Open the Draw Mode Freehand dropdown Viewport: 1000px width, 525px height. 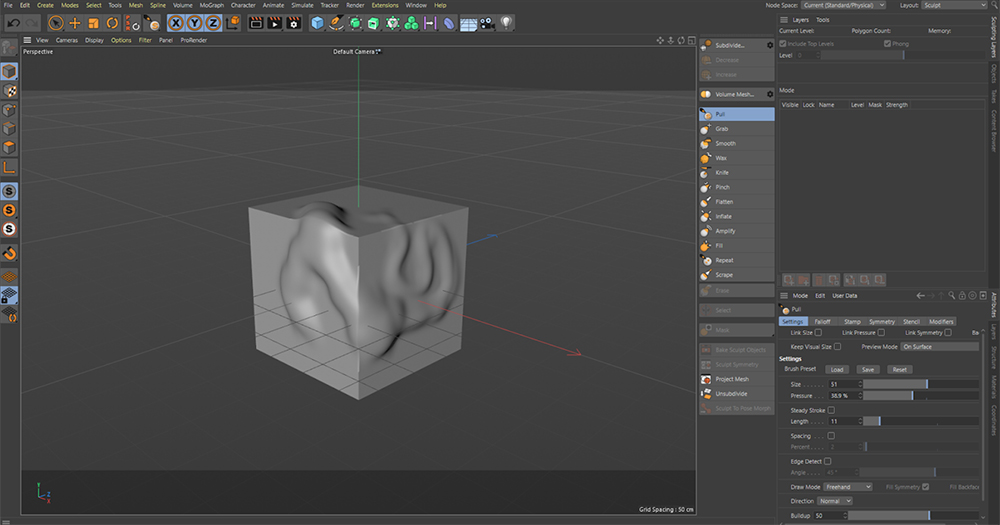(x=848, y=487)
